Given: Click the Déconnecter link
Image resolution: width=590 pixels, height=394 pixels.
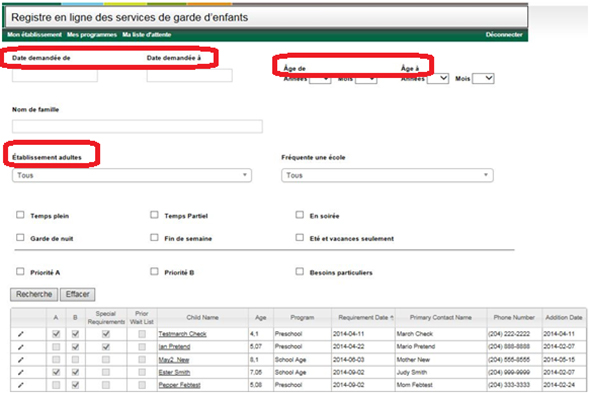Looking at the screenshot, I should coord(504,35).
